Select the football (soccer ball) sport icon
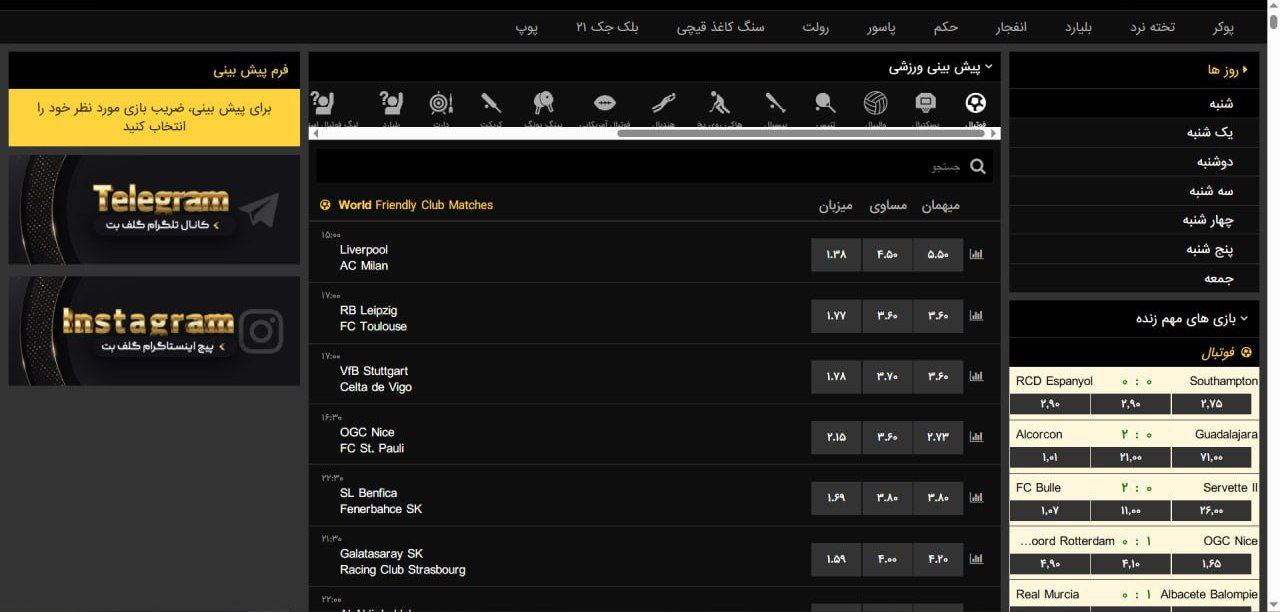 975,103
